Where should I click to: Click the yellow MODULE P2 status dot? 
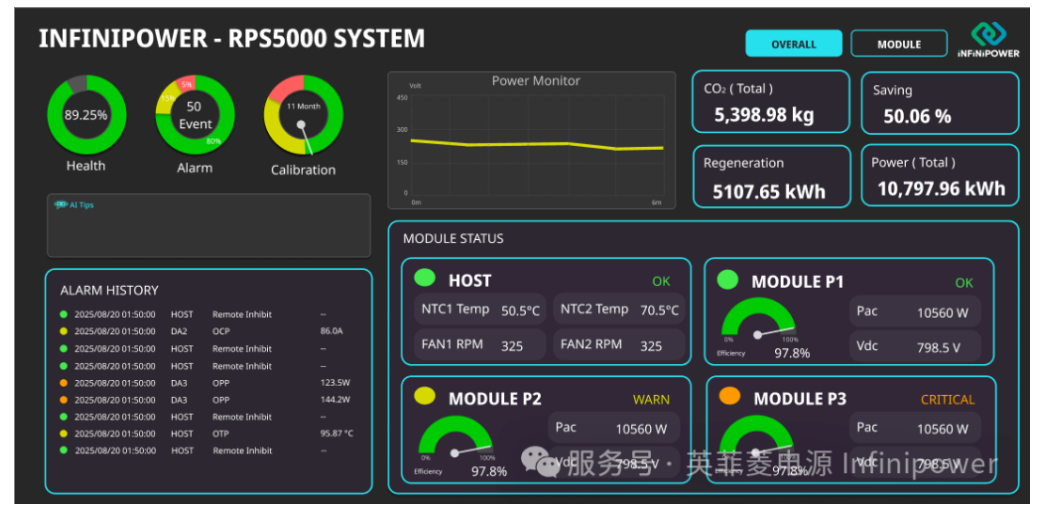click(x=425, y=397)
